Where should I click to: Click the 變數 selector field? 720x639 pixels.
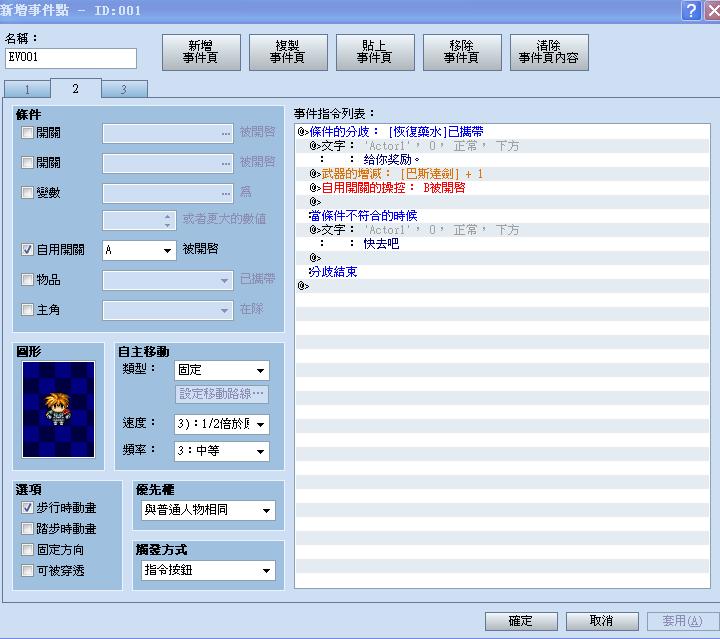coord(168,193)
